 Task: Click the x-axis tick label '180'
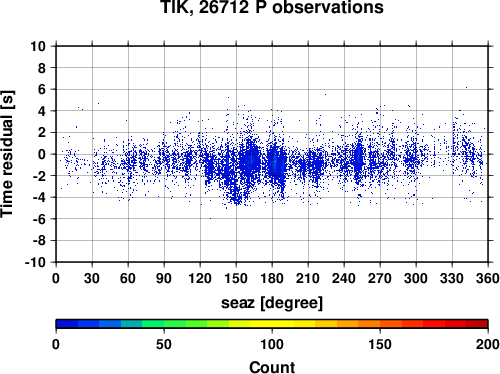[x=272, y=278]
